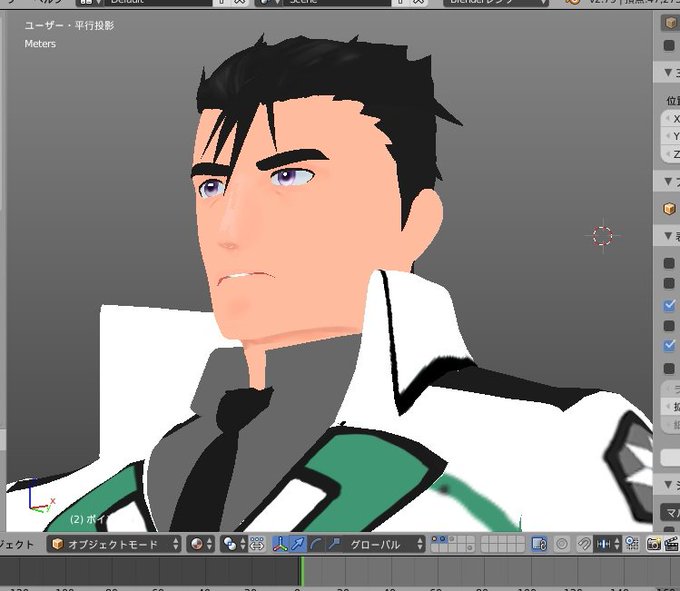Toggle scene layer 1 button

[x=435, y=539]
